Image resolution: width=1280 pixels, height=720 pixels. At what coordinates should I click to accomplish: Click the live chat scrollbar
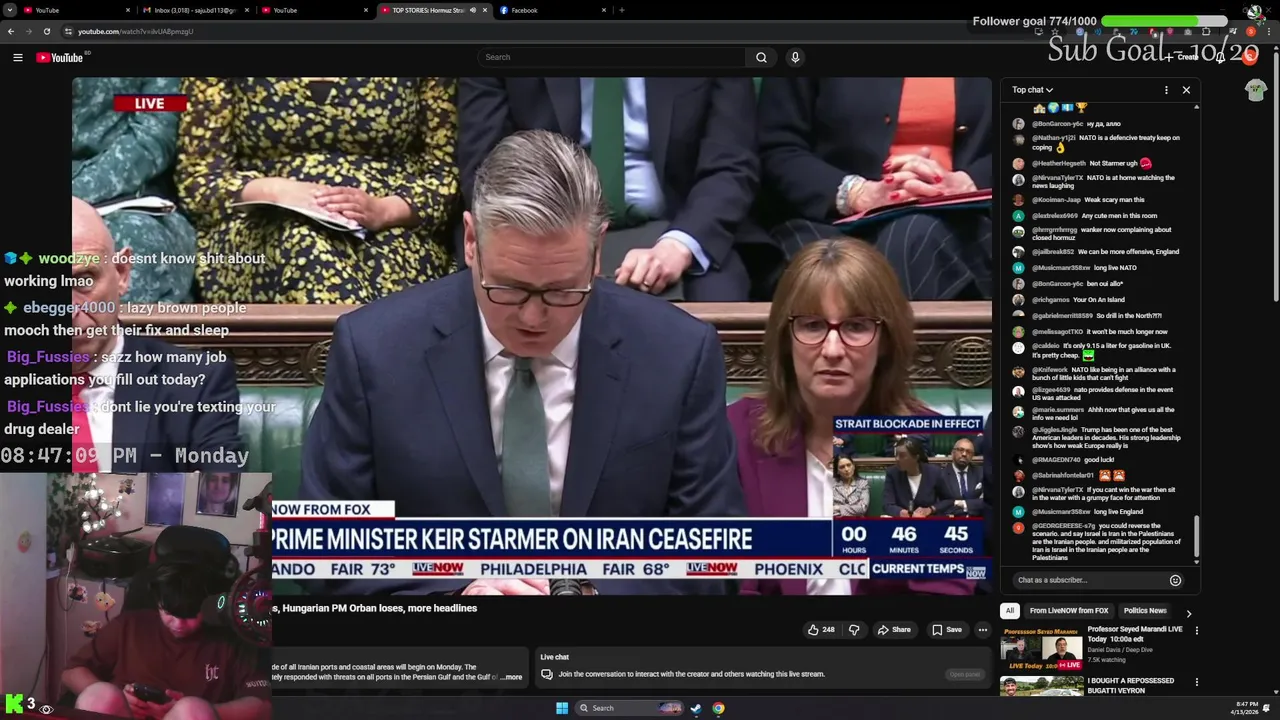tap(1196, 538)
